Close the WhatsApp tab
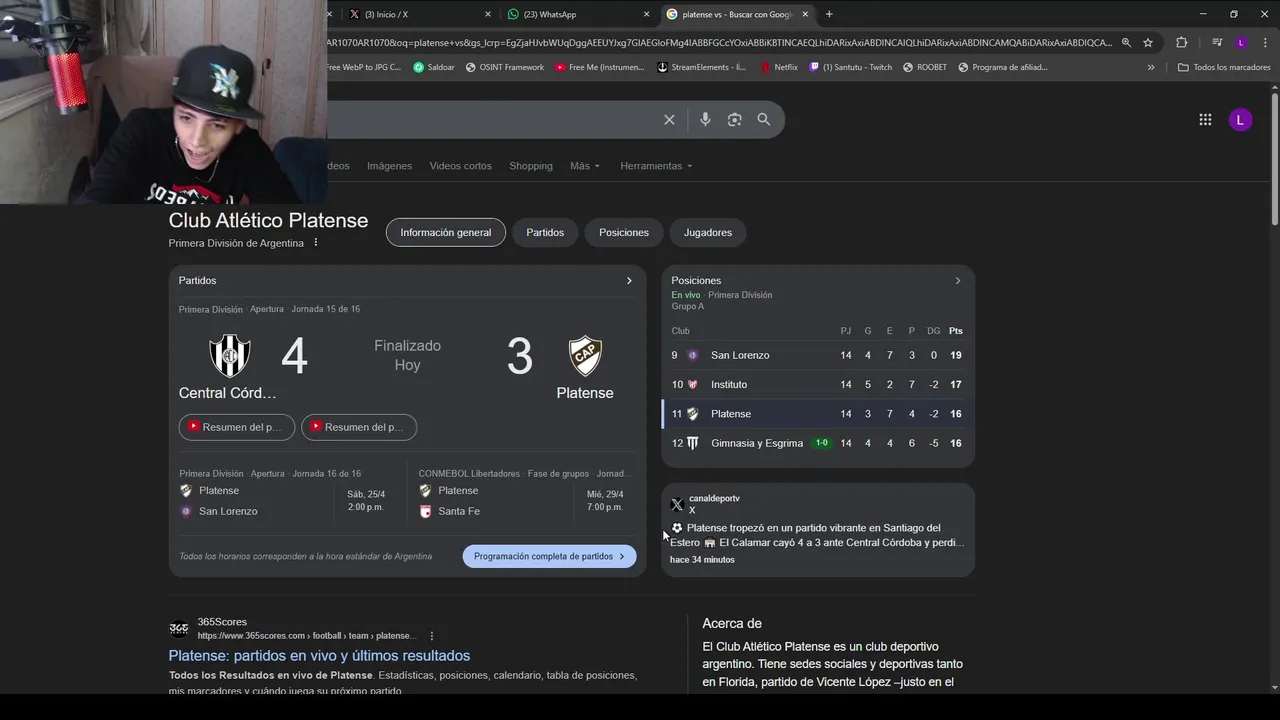 click(646, 14)
